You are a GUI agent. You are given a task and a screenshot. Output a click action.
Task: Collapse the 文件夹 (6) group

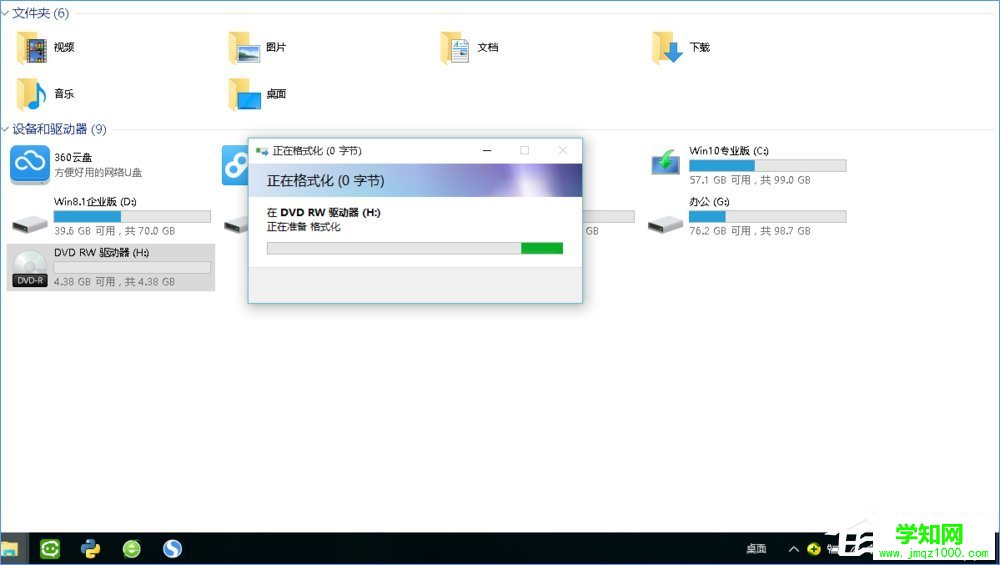(x=5, y=13)
